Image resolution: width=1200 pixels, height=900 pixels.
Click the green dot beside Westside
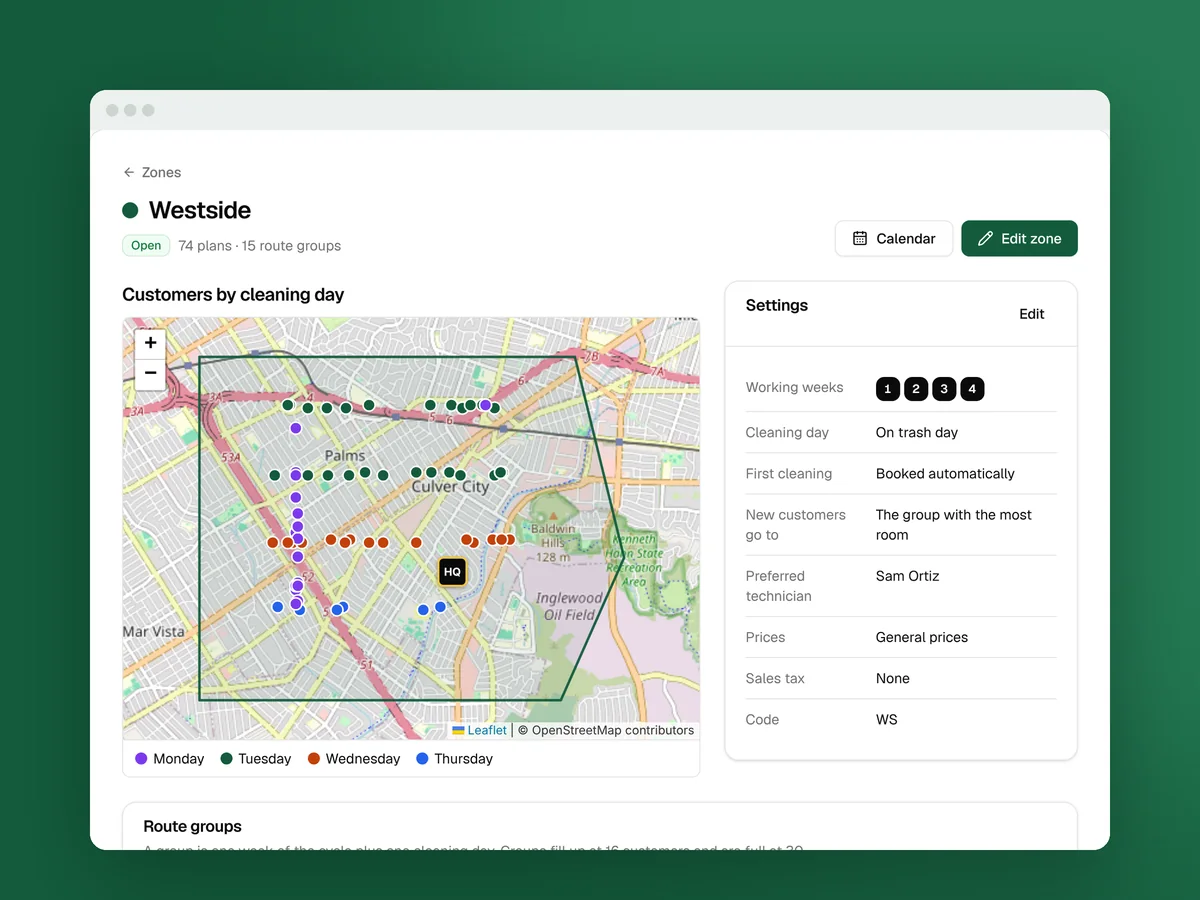tap(130, 210)
